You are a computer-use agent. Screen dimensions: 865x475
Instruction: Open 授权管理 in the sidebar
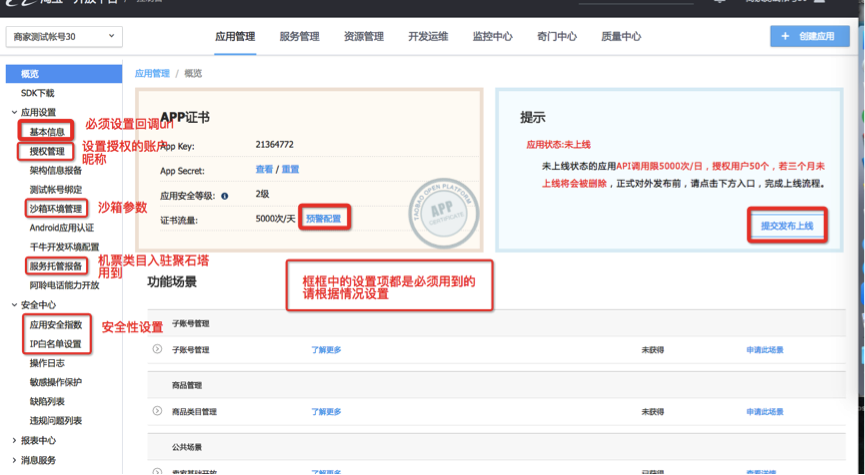point(47,151)
